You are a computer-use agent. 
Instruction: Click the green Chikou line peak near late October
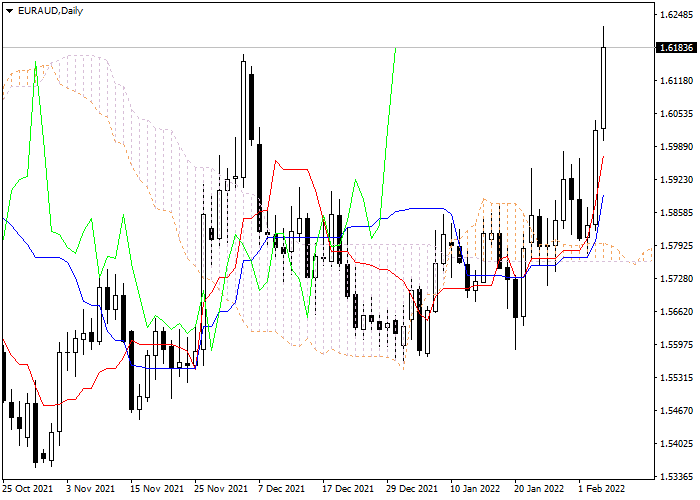[36, 62]
